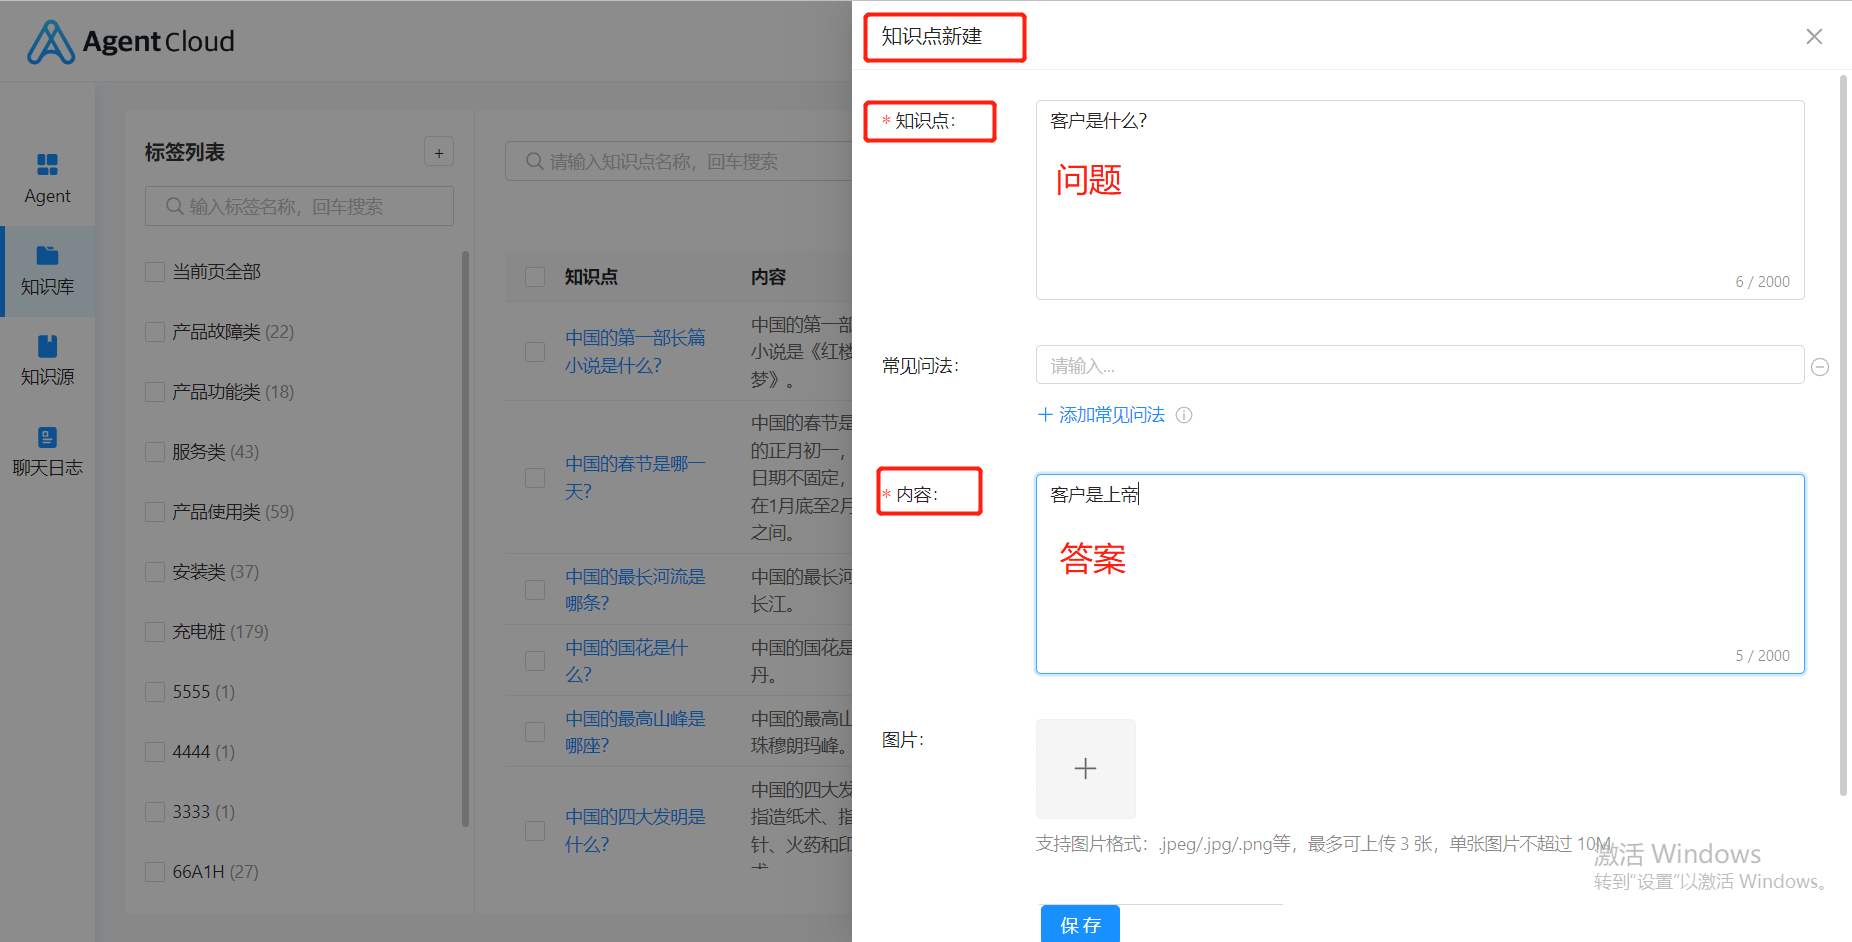Image resolution: width=1852 pixels, height=942 pixels.
Task: Remove the 常见问法 input row
Action: tap(1820, 367)
